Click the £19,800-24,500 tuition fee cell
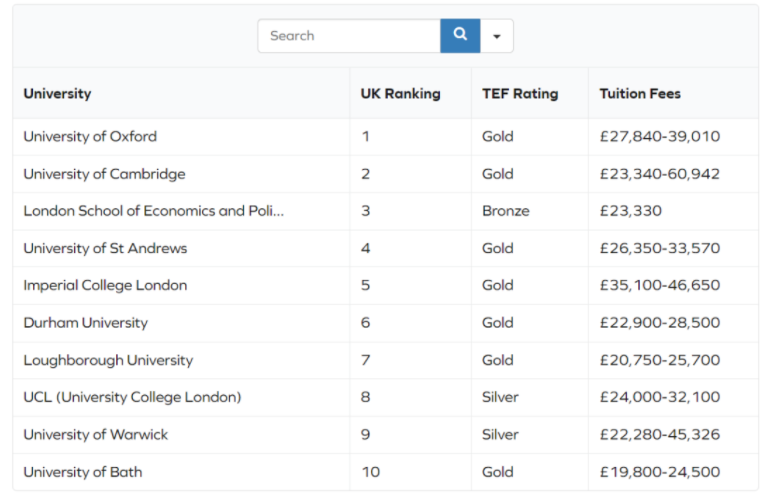This screenshot has height=497, width=762. [x=659, y=472]
